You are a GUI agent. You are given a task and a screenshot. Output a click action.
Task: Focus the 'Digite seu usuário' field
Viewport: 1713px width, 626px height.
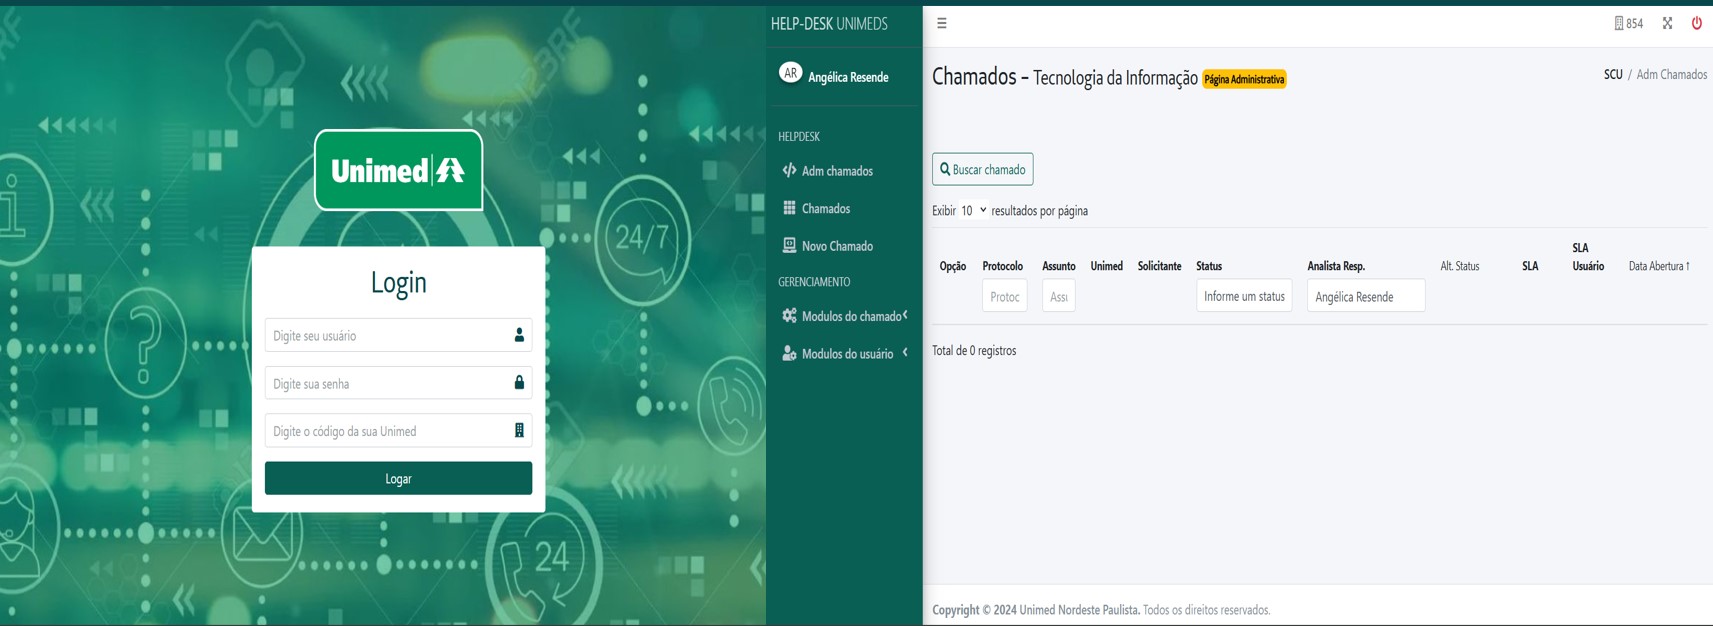[x=398, y=335]
